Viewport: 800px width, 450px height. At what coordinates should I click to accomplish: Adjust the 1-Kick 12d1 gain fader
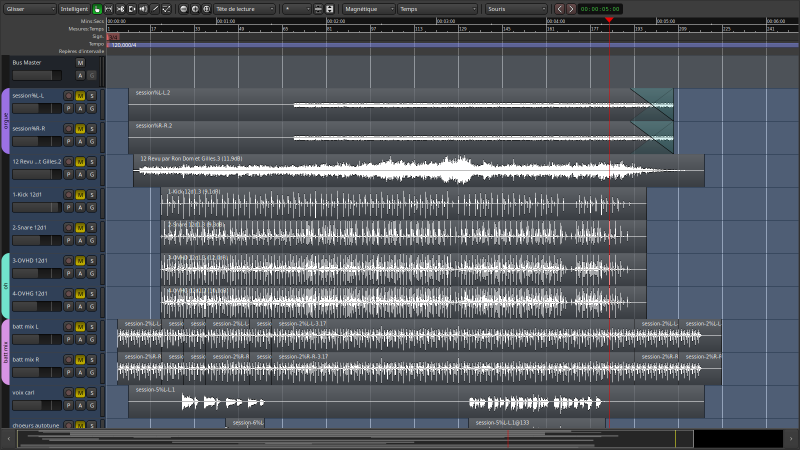(37, 208)
